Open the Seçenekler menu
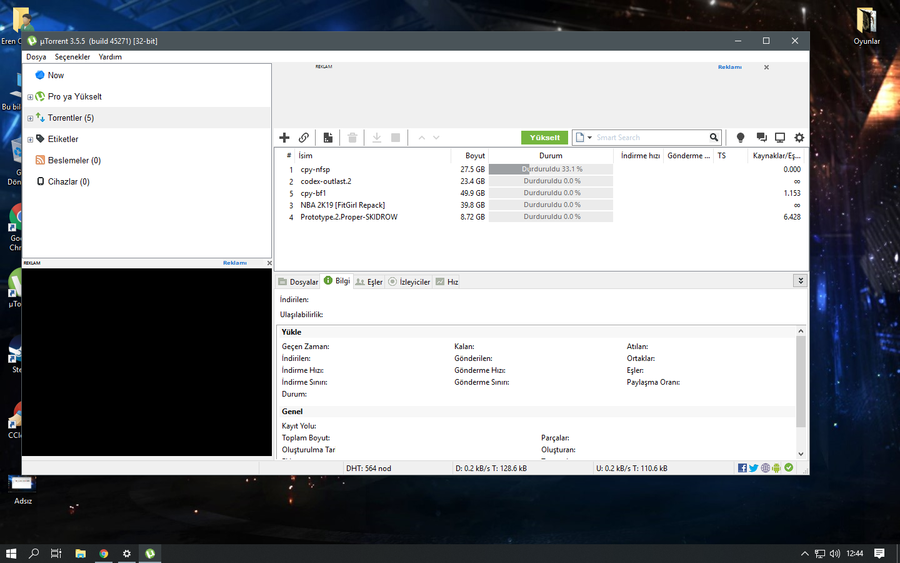 coord(72,57)
